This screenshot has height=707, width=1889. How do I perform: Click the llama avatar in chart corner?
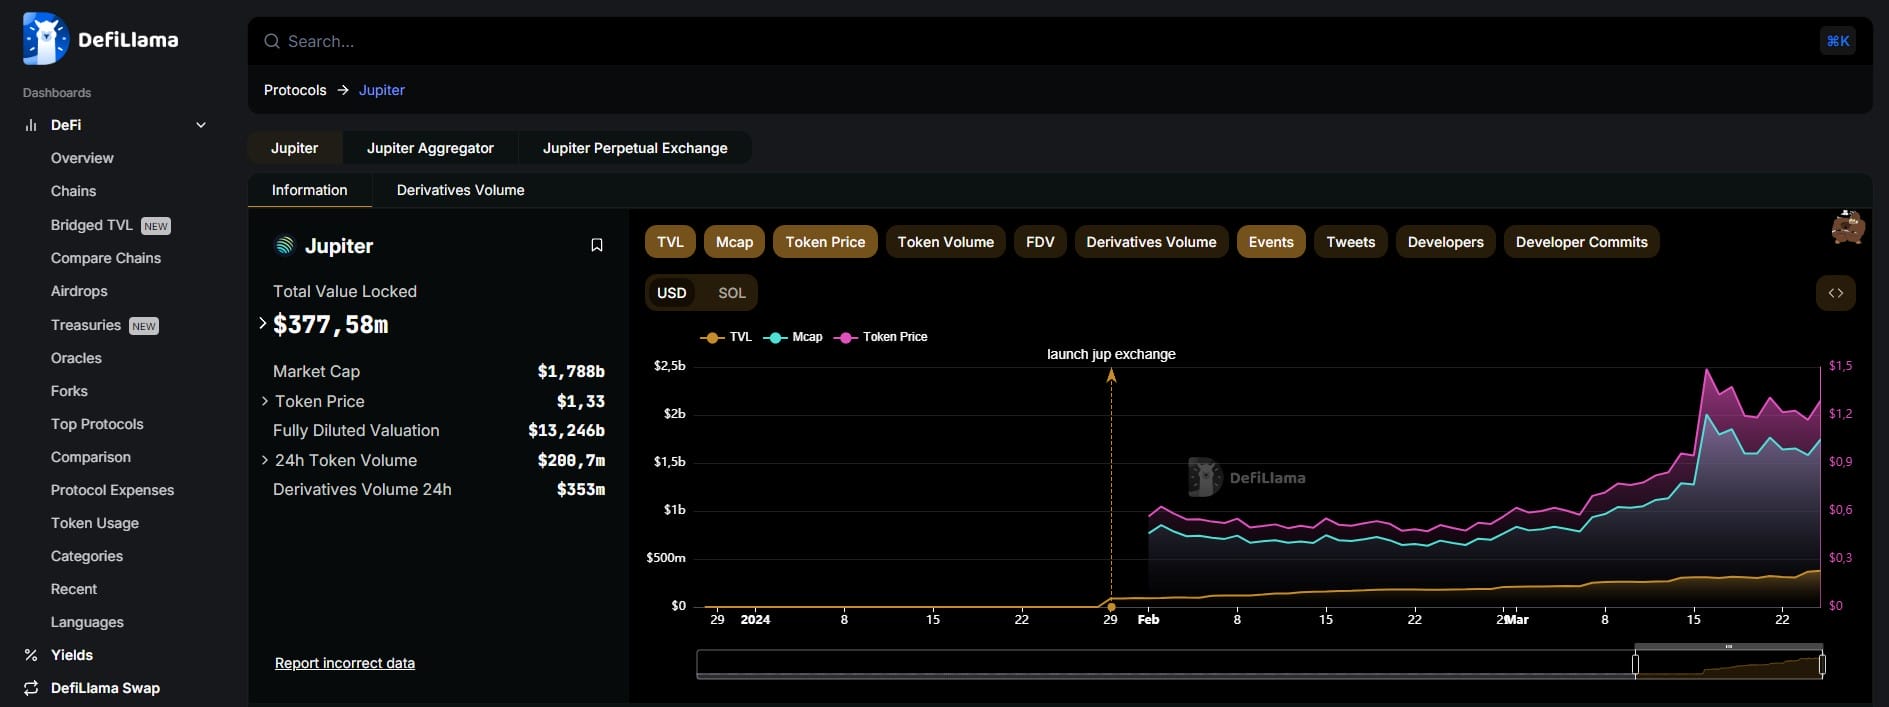pos(1847,228)
